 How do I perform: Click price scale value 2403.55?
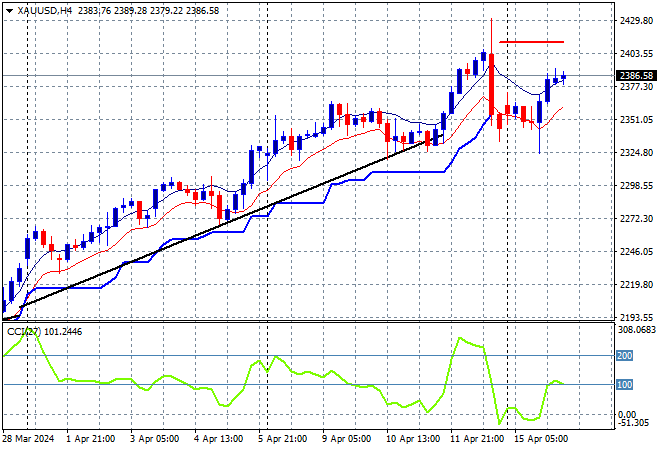[x=636, y=53]
